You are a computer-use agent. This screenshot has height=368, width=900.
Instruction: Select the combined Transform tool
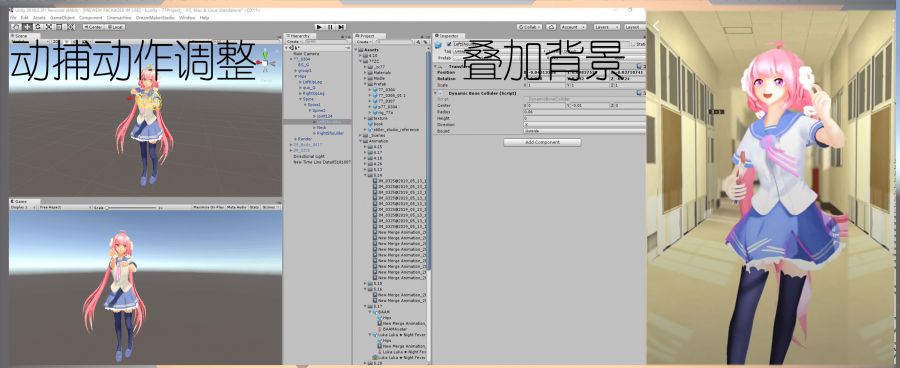(70, 27)
